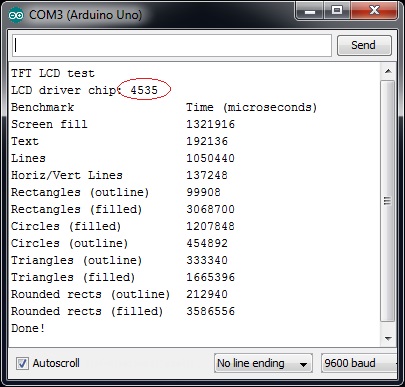Click the scrollbar down arrow
This screenshot has width=405, height=387.
(x=388, y=338)
